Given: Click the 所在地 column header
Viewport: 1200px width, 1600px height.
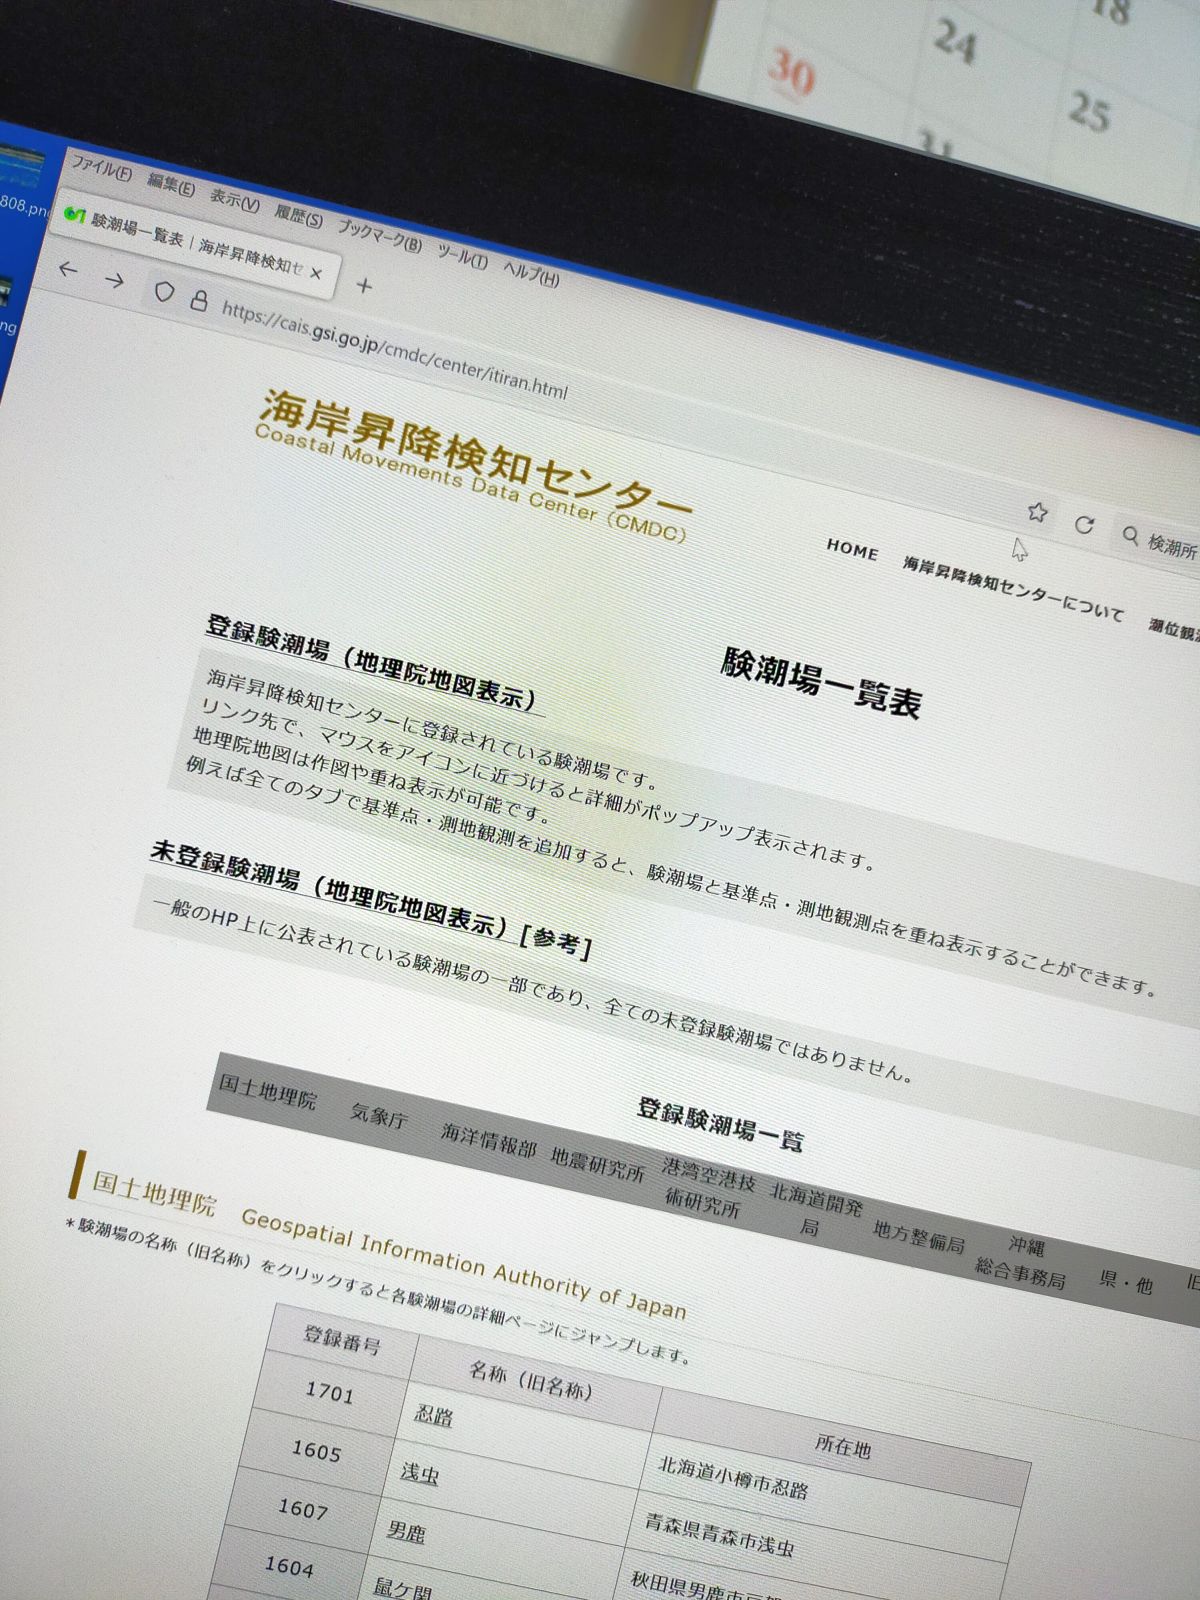Looking at the screenshot, I should (x=842, y=1446).
